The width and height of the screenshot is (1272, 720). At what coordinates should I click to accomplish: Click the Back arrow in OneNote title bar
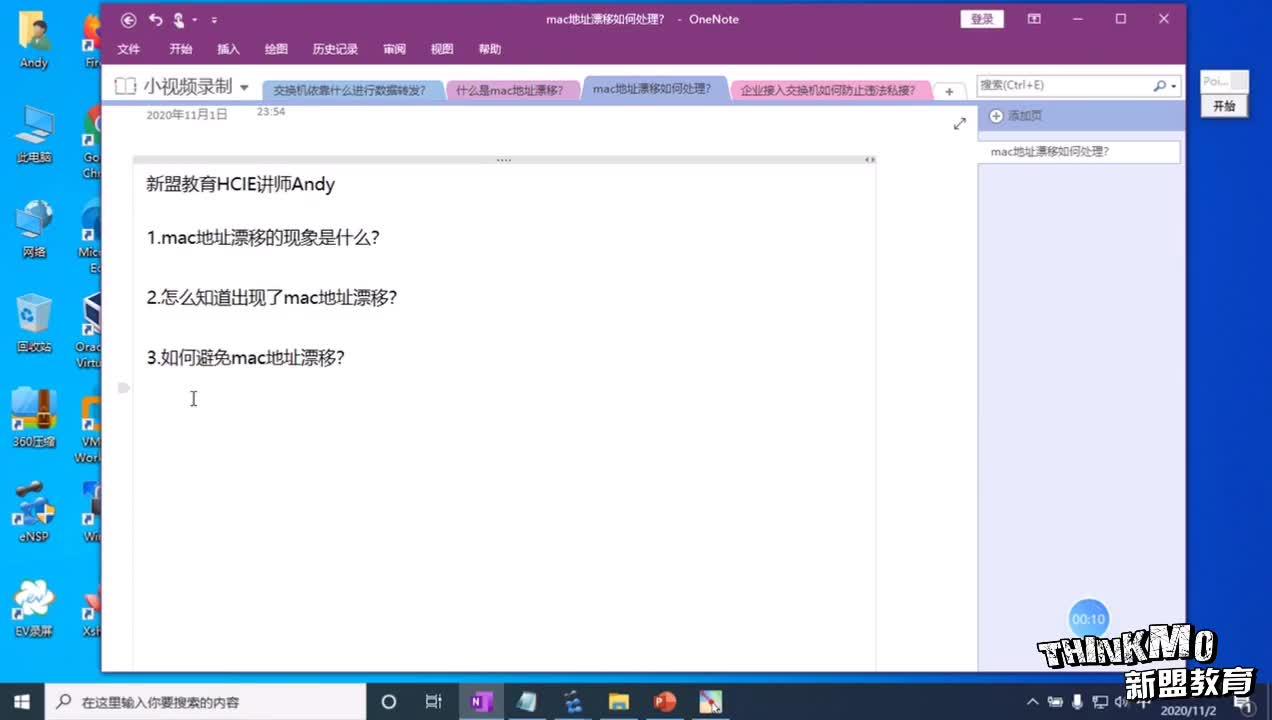pyautogui.click(x=128, y=20)
